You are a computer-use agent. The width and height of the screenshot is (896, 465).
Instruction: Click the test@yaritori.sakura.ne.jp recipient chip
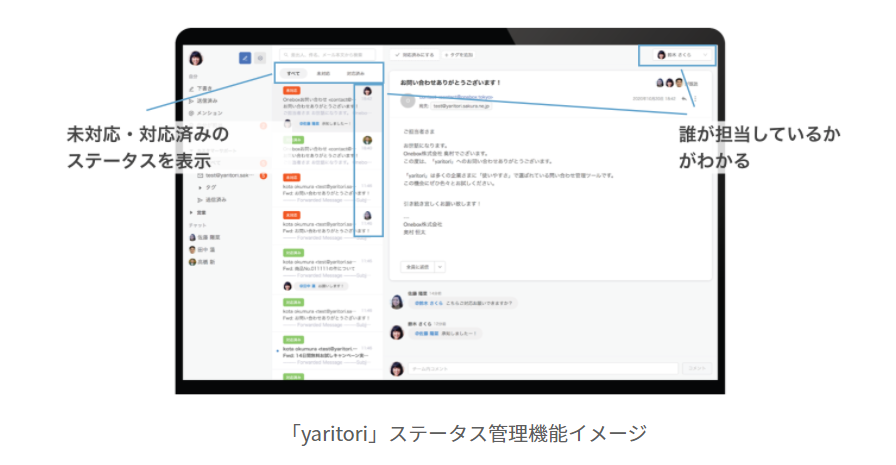(x=461, y=106)
